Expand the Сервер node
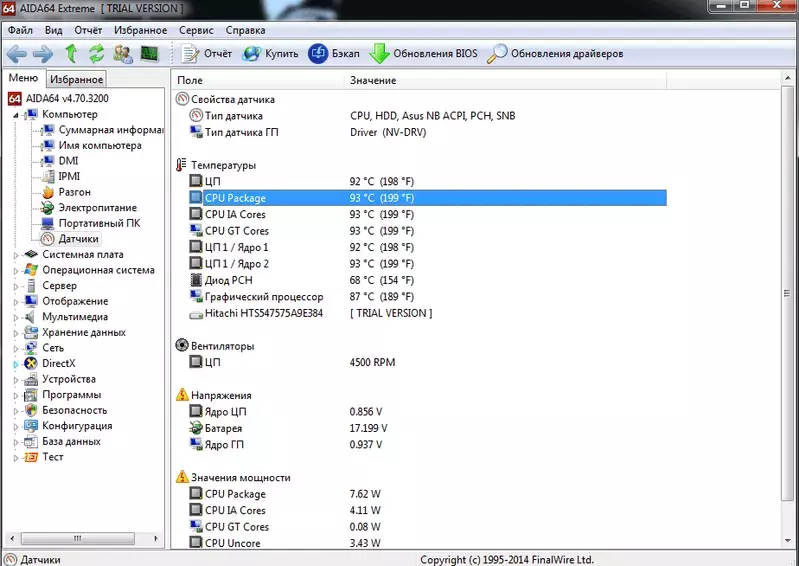This screenshot has width=799, height=566. click(15, 286)
